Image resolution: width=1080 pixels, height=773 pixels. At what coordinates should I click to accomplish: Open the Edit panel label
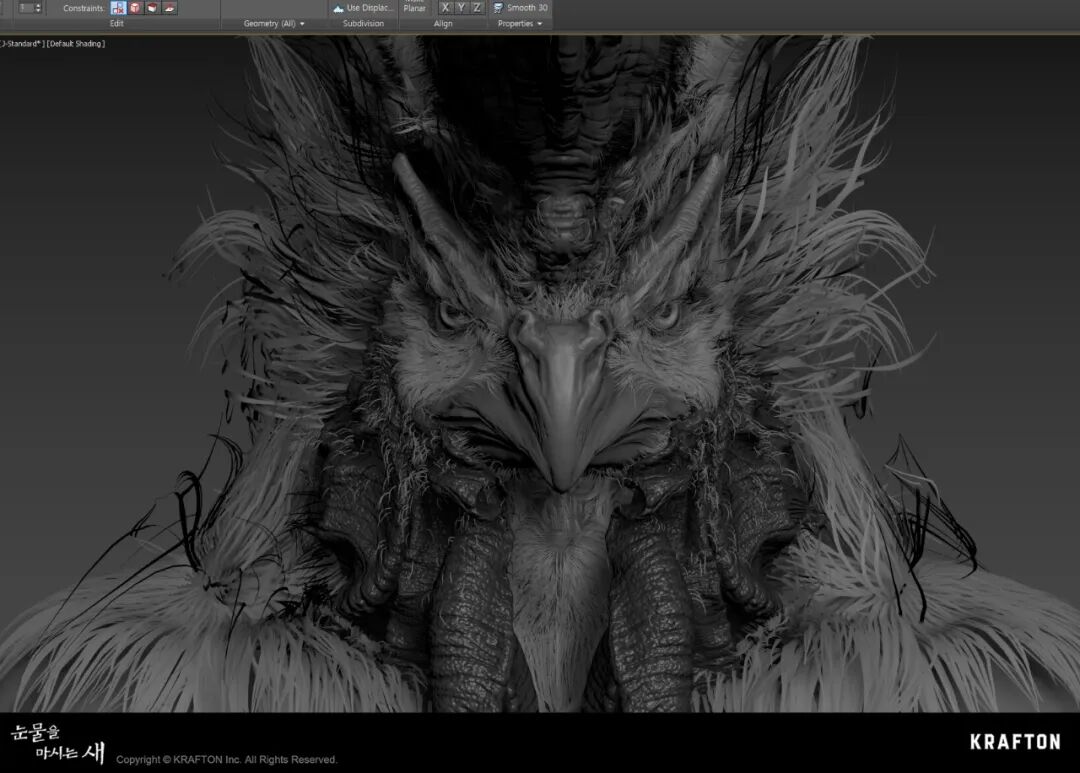(117, 23)
